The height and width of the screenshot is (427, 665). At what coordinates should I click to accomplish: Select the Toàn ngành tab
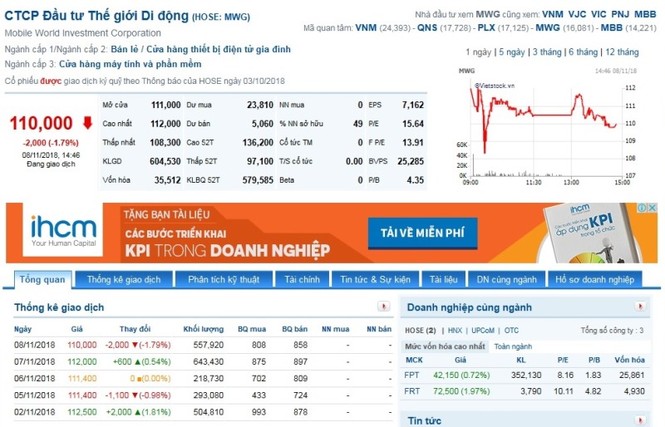click(x=513, y=346)
